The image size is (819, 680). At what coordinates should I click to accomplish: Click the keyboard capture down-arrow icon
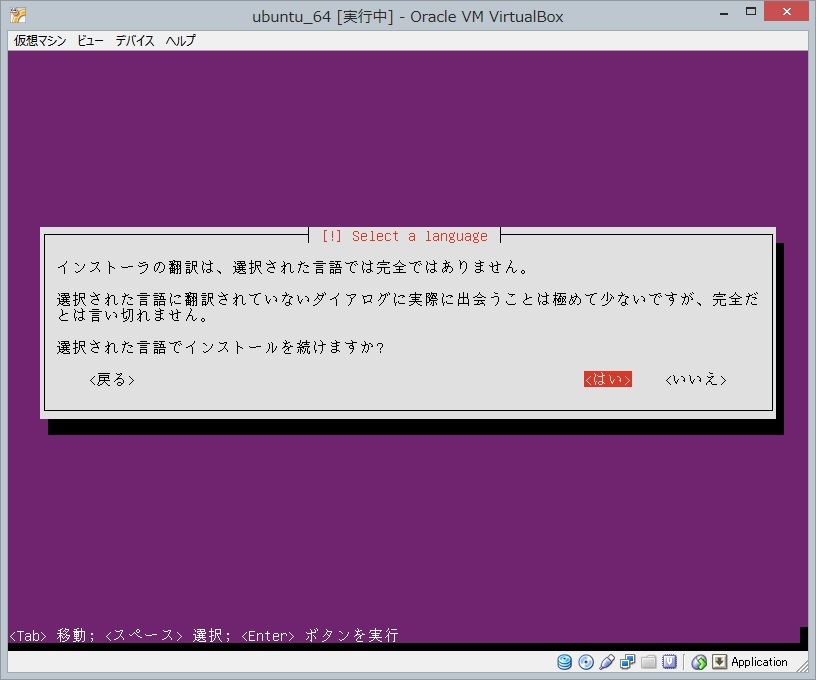[x=719, y=662]
